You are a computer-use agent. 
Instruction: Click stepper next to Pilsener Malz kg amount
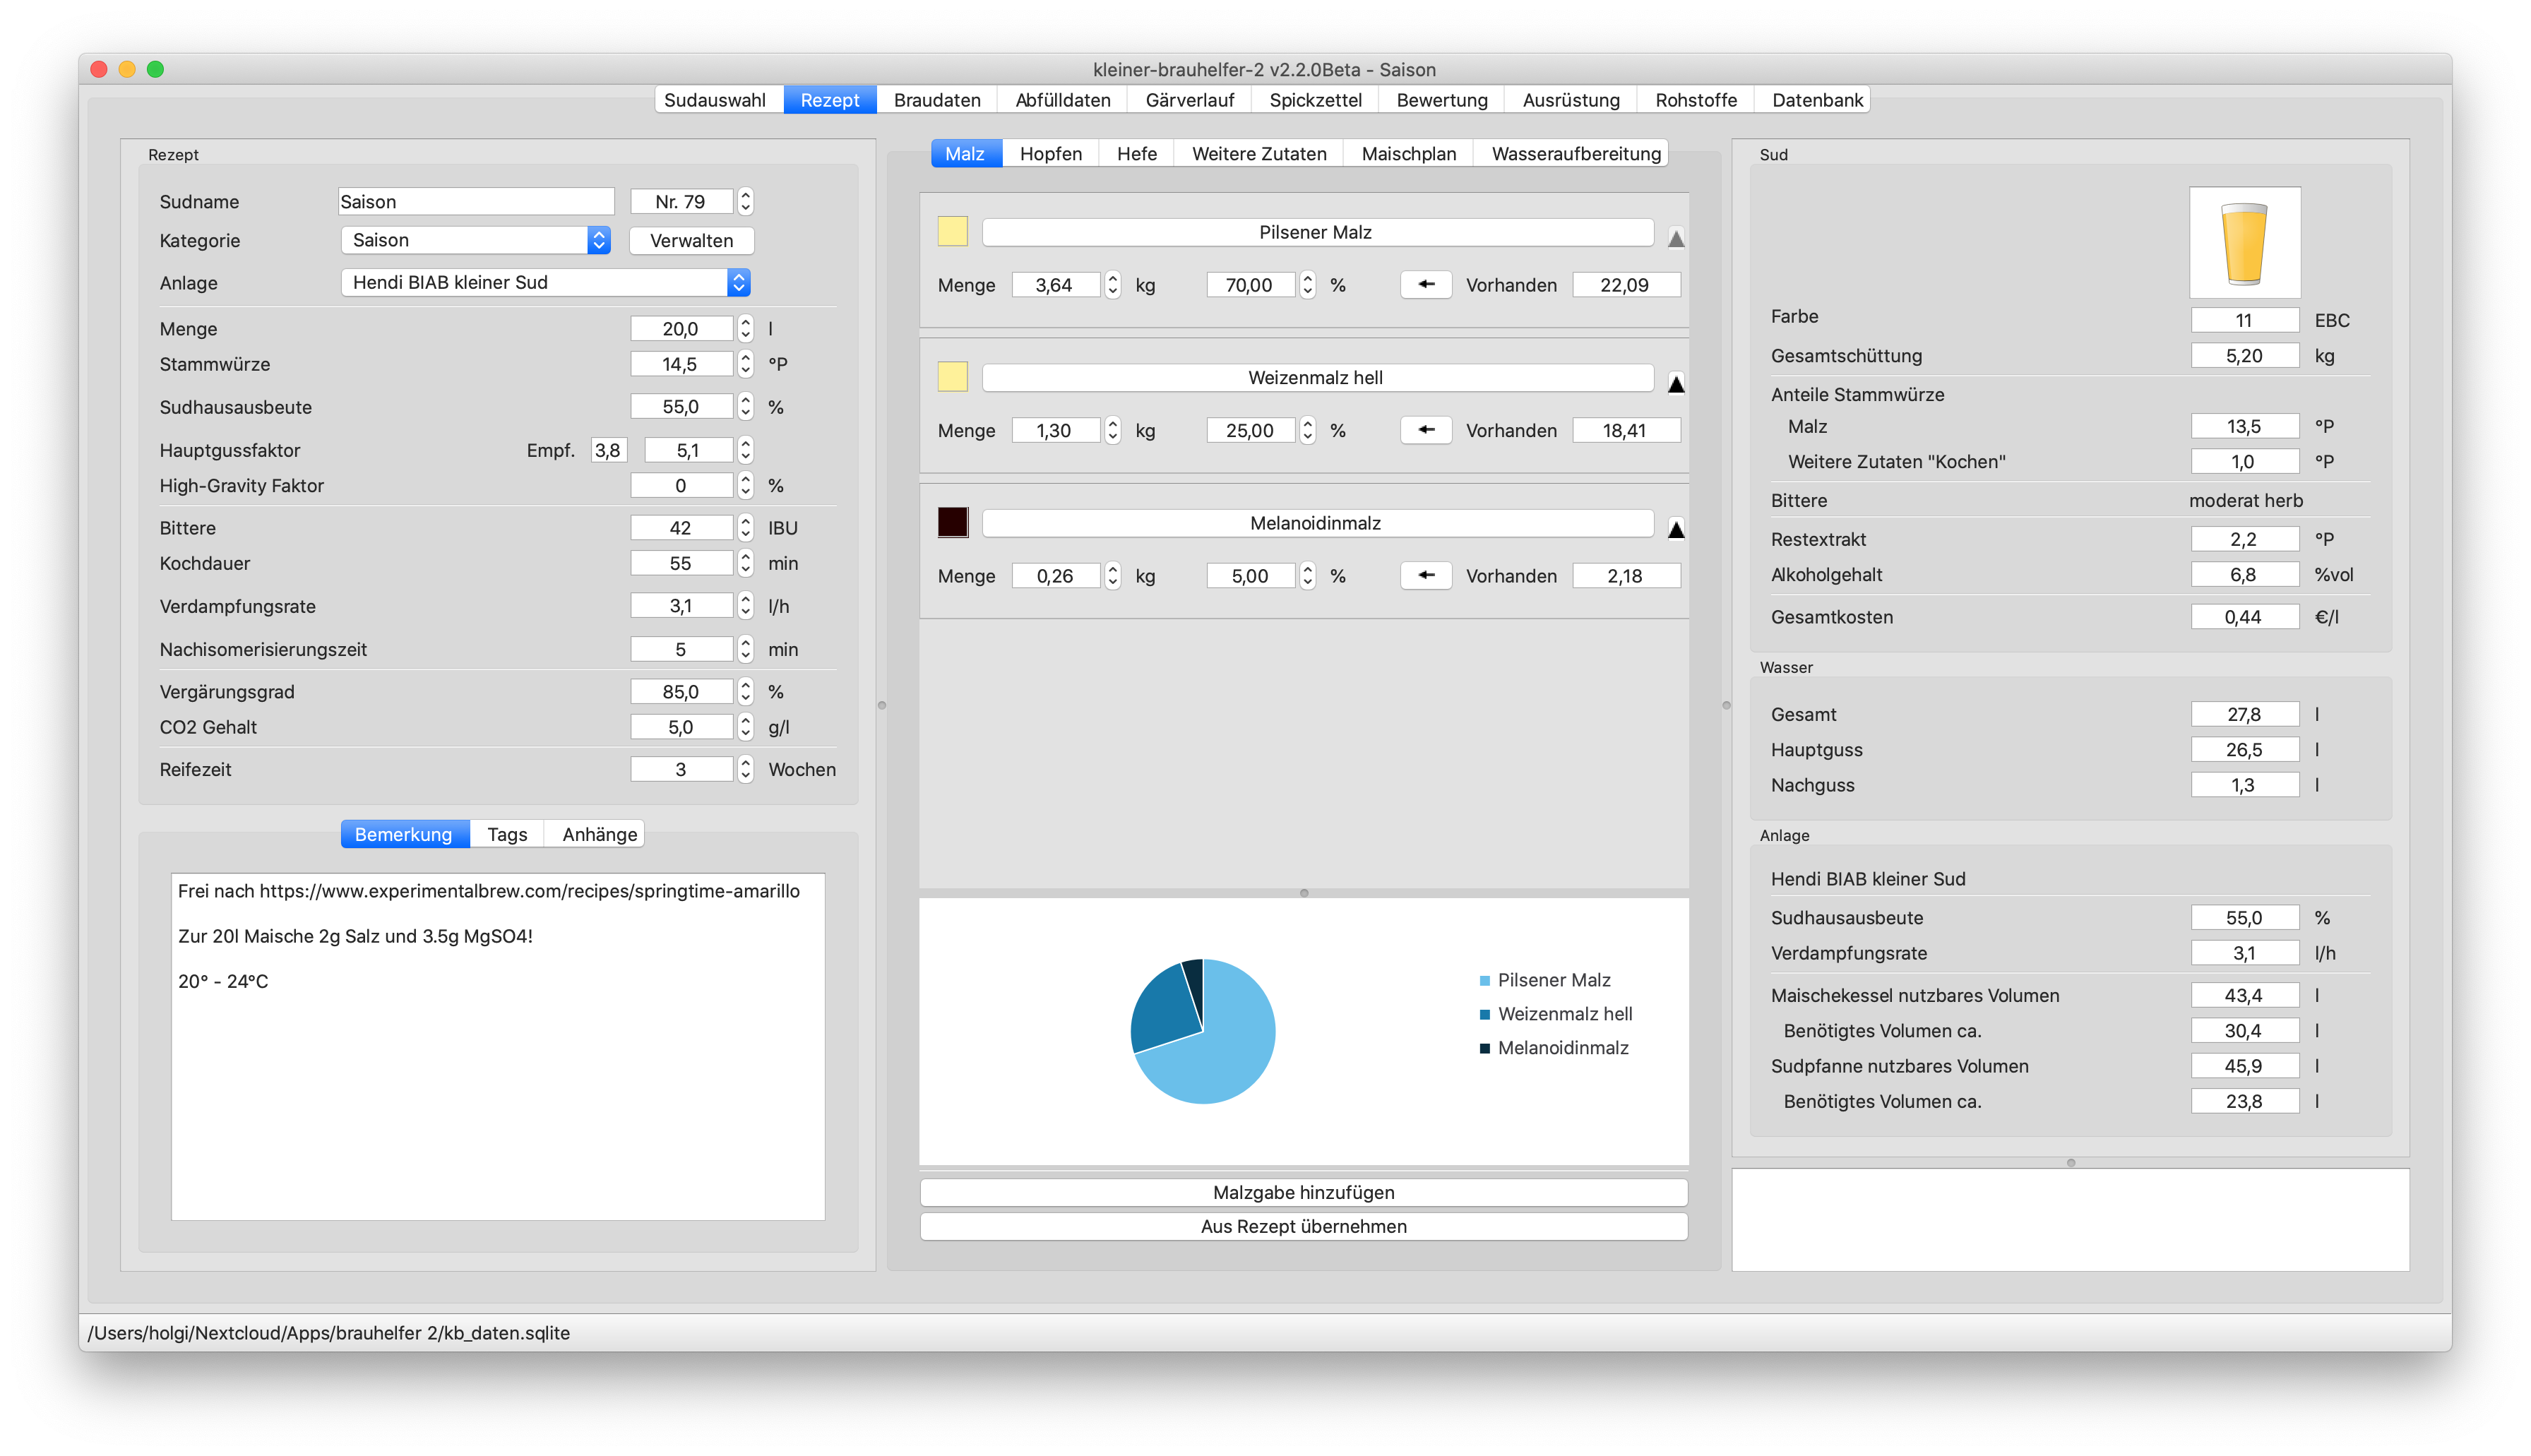1112,285
